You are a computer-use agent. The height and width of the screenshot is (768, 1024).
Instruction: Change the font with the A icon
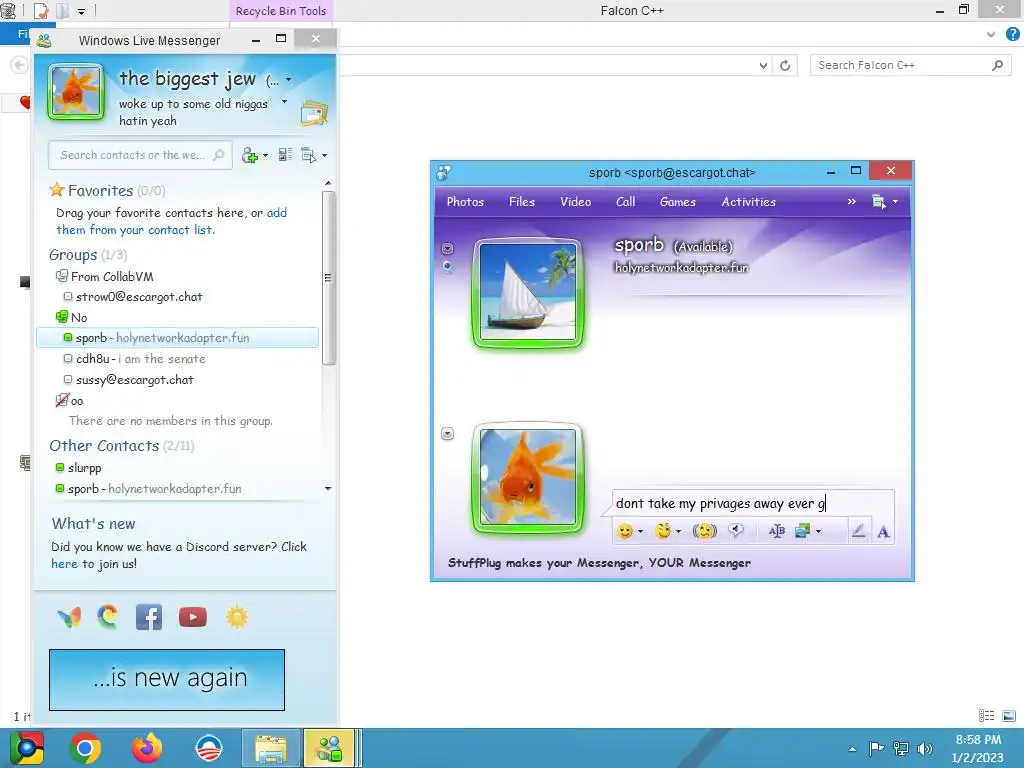coord(883,532)
